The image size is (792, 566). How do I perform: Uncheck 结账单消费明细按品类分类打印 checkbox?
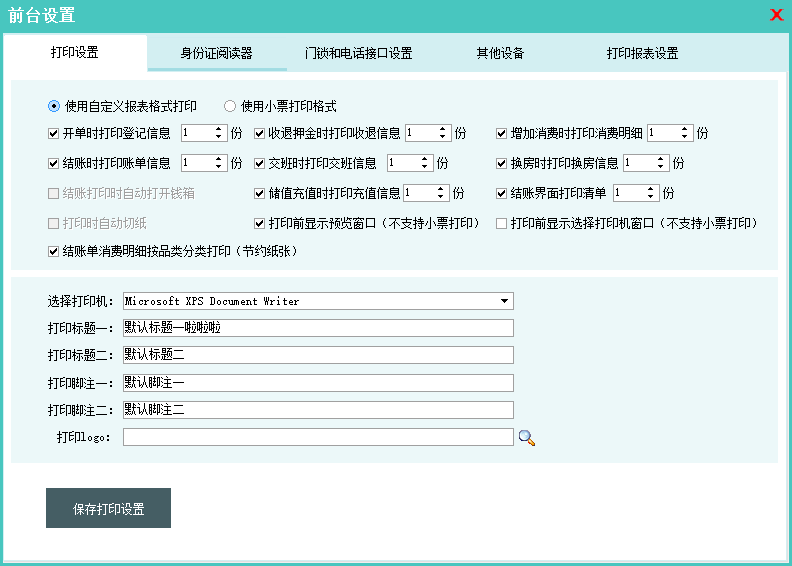tap(54, 252)
